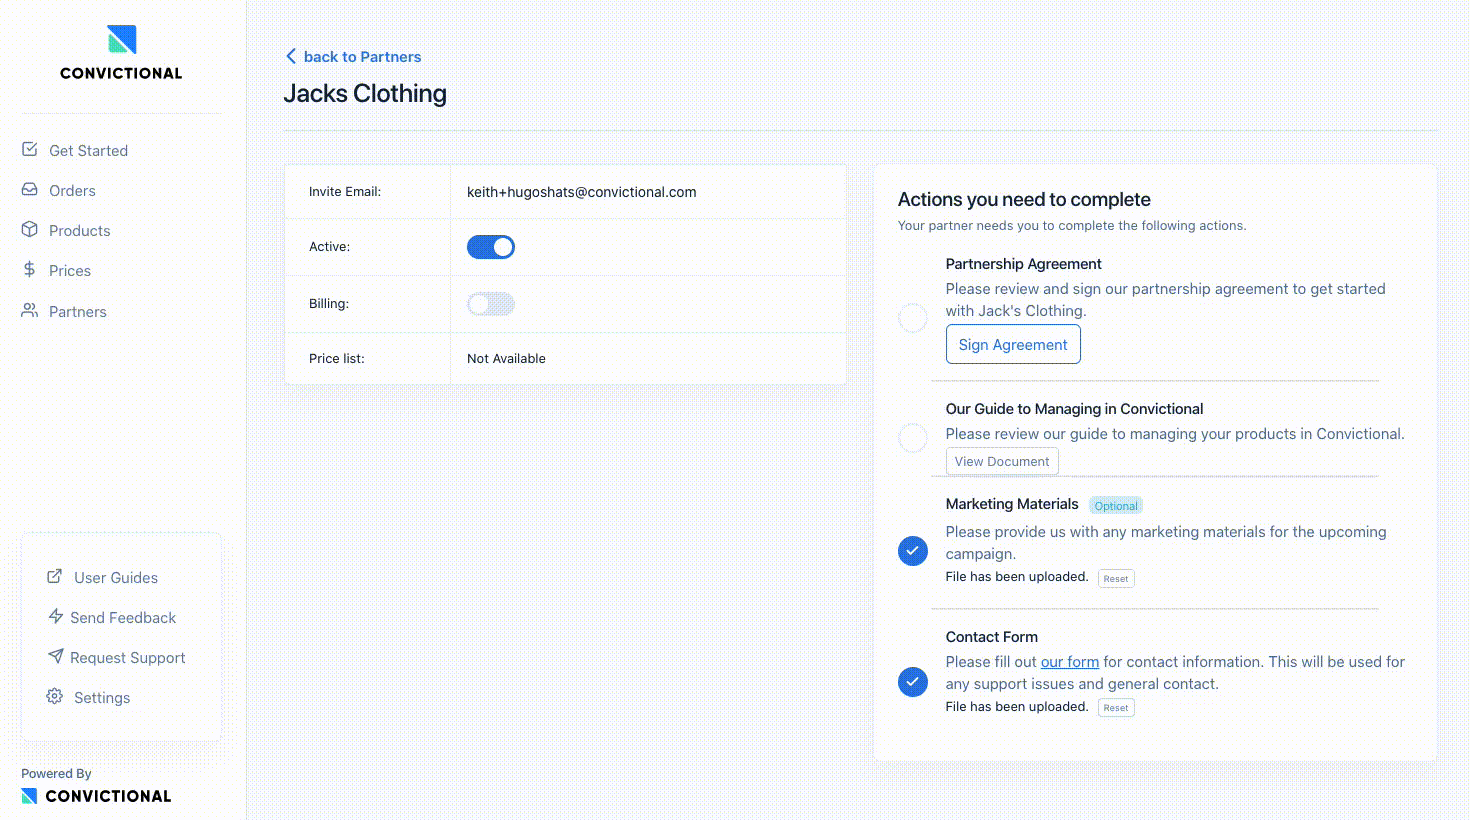
Task: Click the 'Active:' row label
Action: pos(330,246)
